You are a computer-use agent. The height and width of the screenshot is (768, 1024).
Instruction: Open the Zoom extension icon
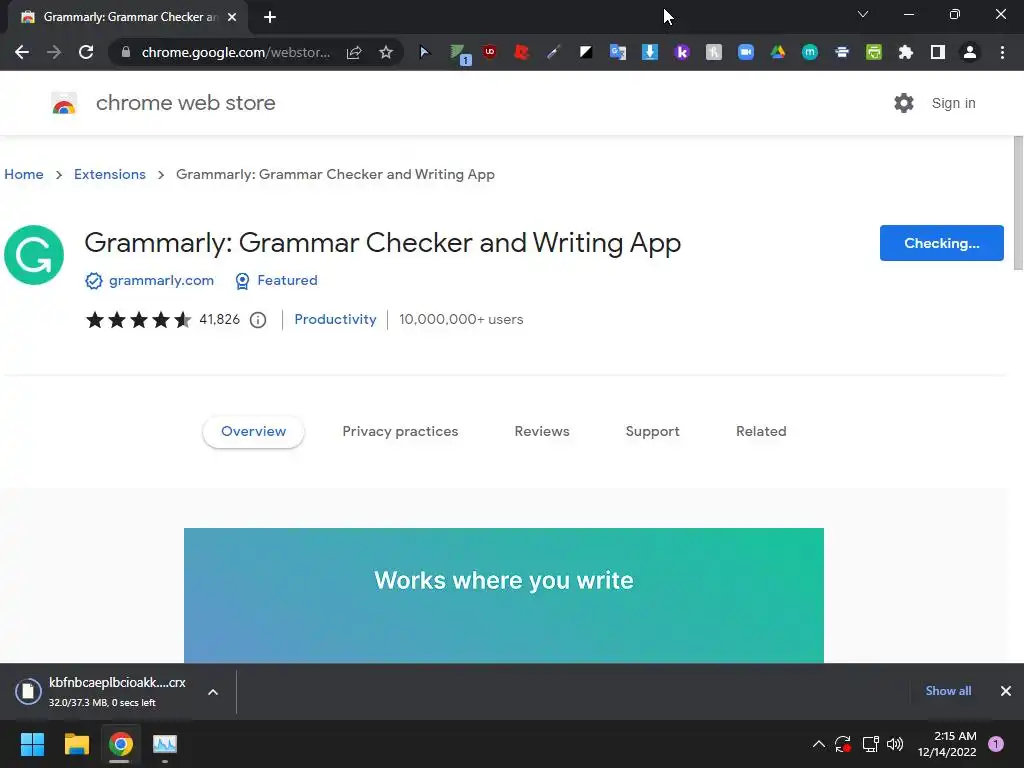point(746,52)
